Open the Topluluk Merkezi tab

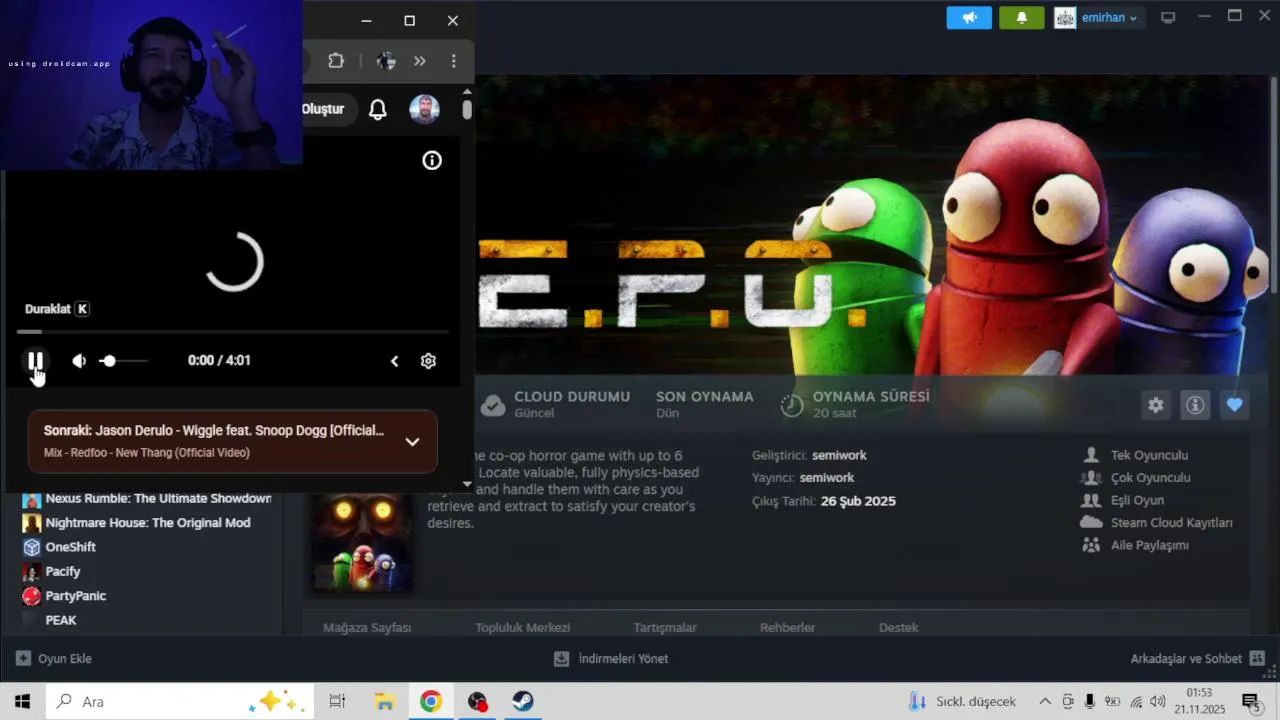(x=522, y=628)
